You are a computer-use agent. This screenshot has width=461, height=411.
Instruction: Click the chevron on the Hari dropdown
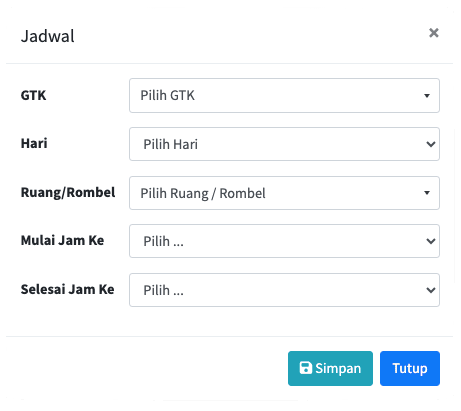(431, 144)
